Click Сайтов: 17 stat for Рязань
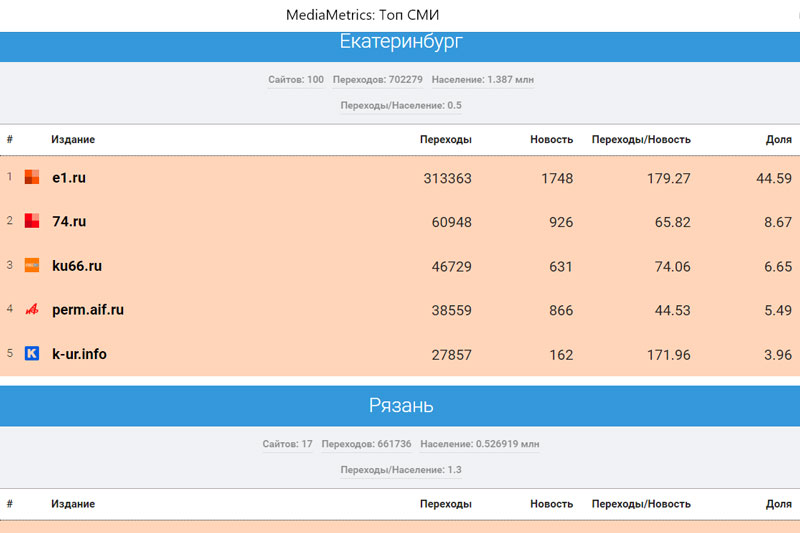This screenshot has height=533, width=800. pos(287,444)
